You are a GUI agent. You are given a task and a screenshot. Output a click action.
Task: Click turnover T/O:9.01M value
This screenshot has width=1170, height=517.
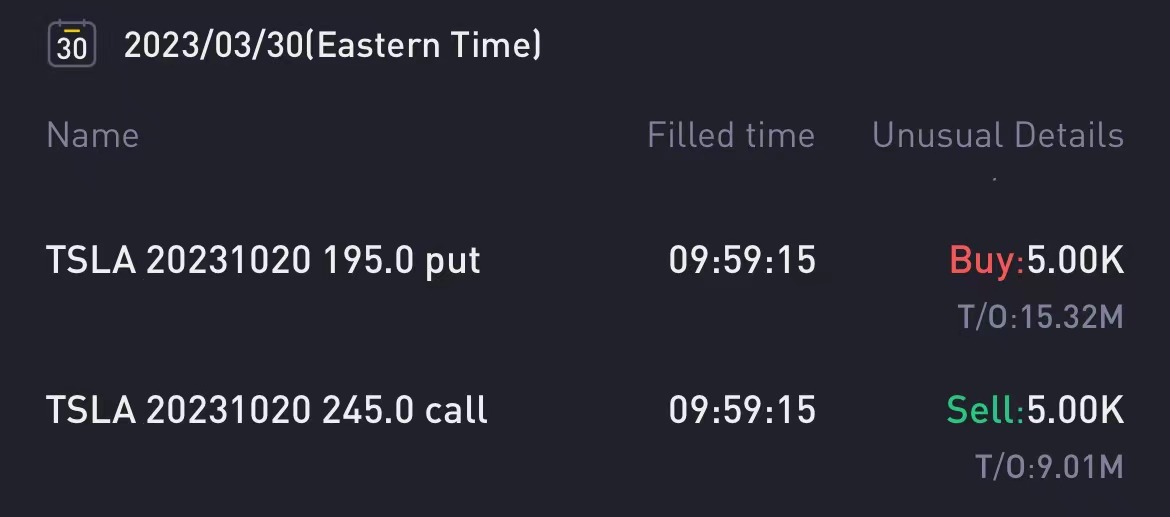click(1050, 467)
